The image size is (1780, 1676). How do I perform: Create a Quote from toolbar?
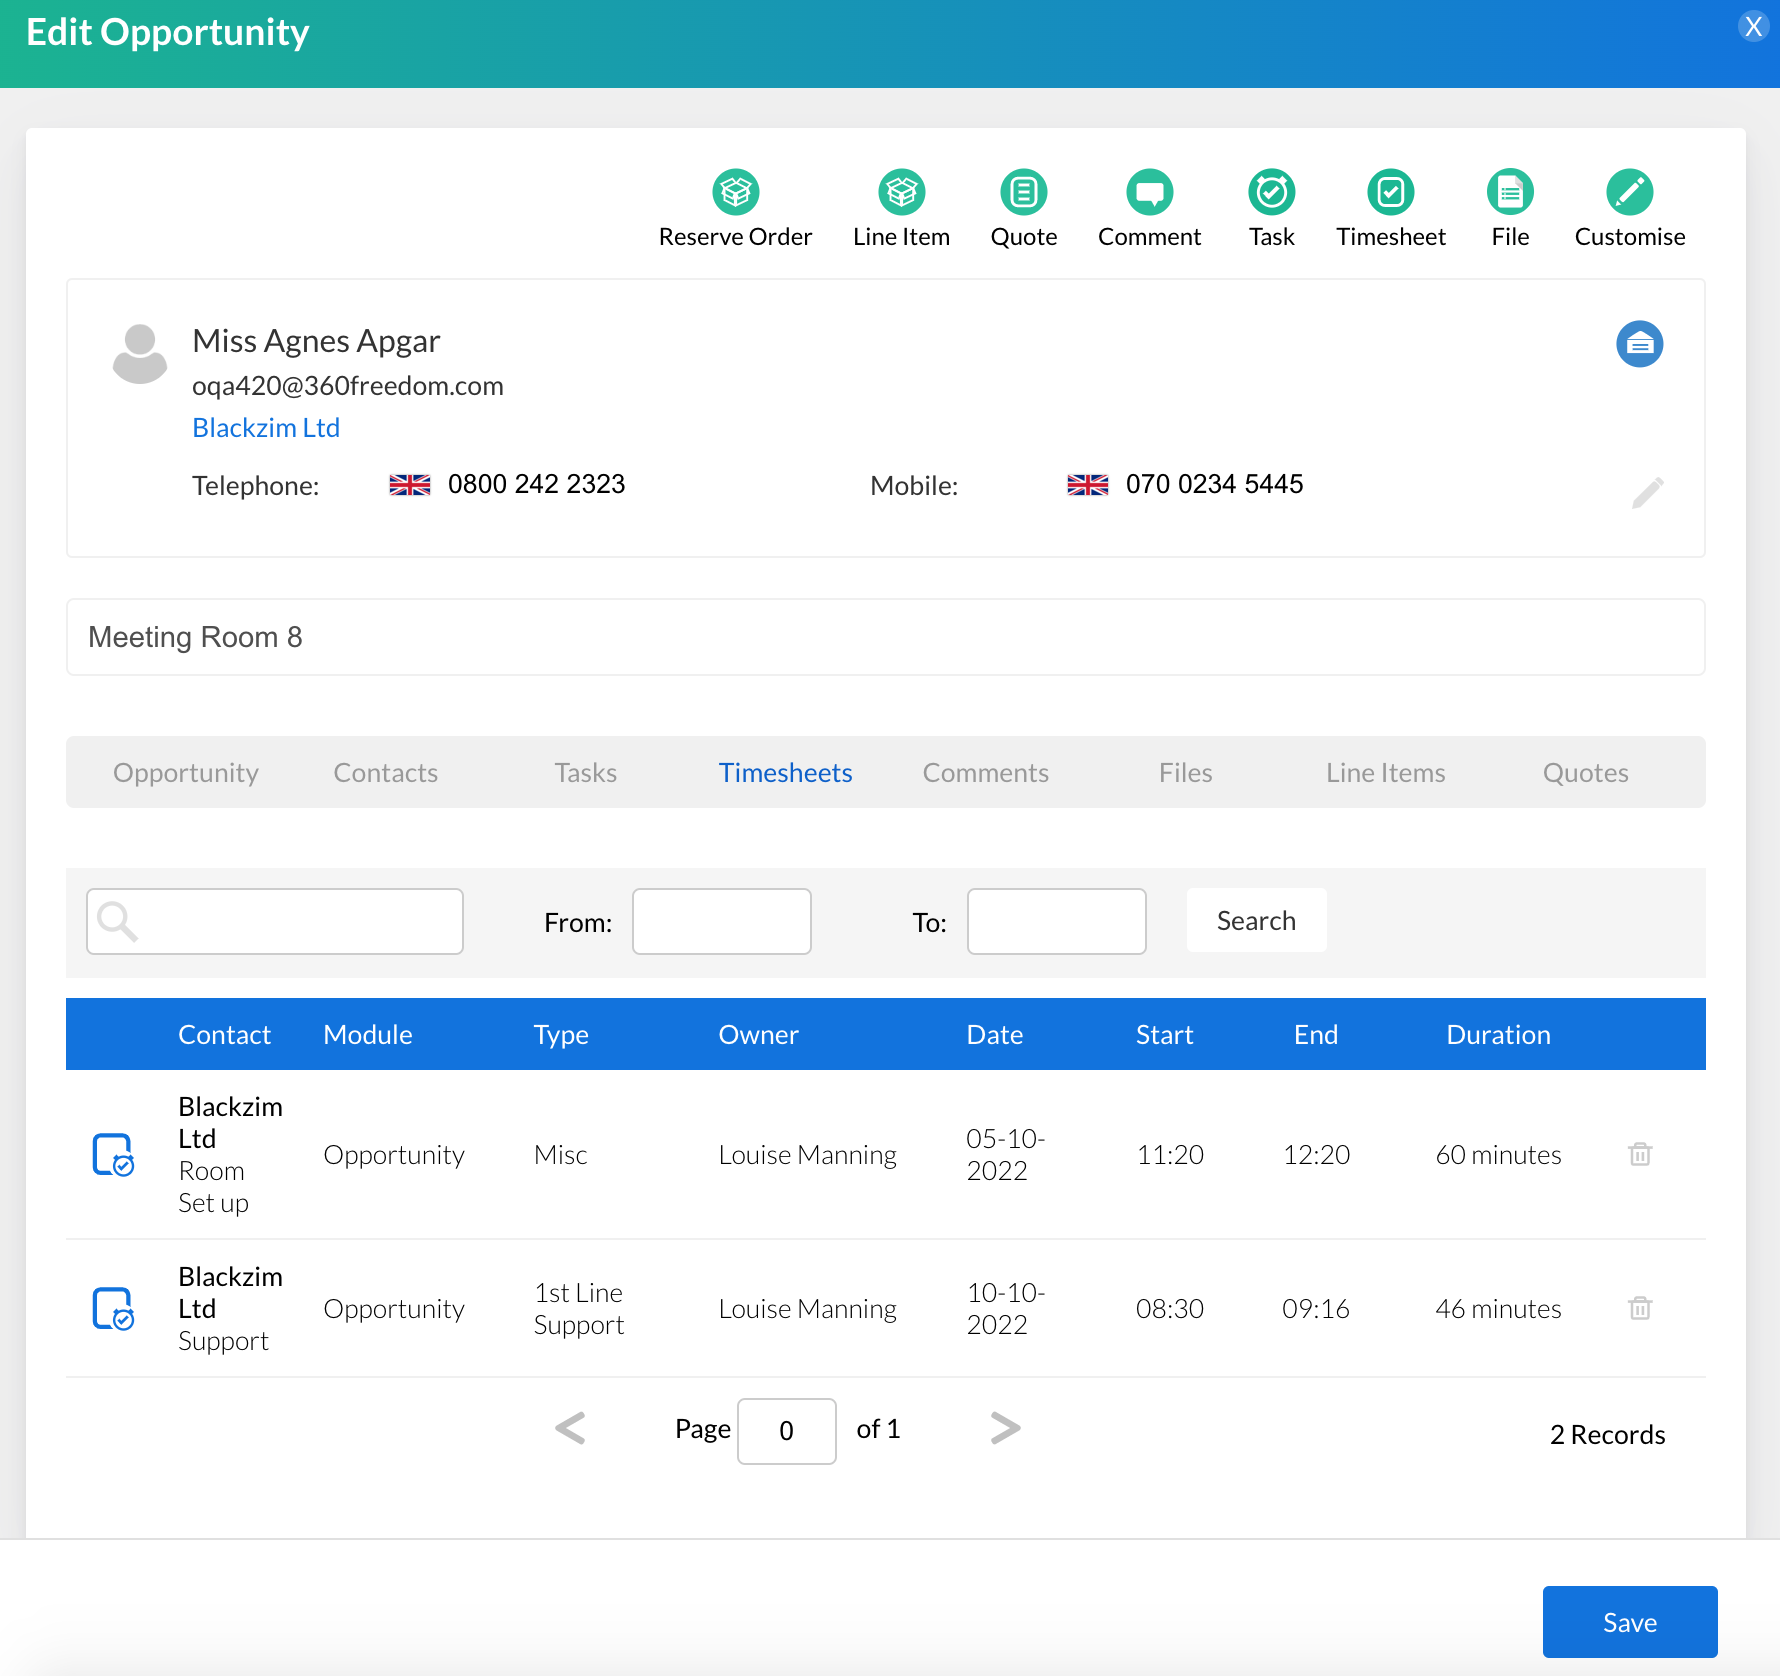click(x=1023, y=192)
